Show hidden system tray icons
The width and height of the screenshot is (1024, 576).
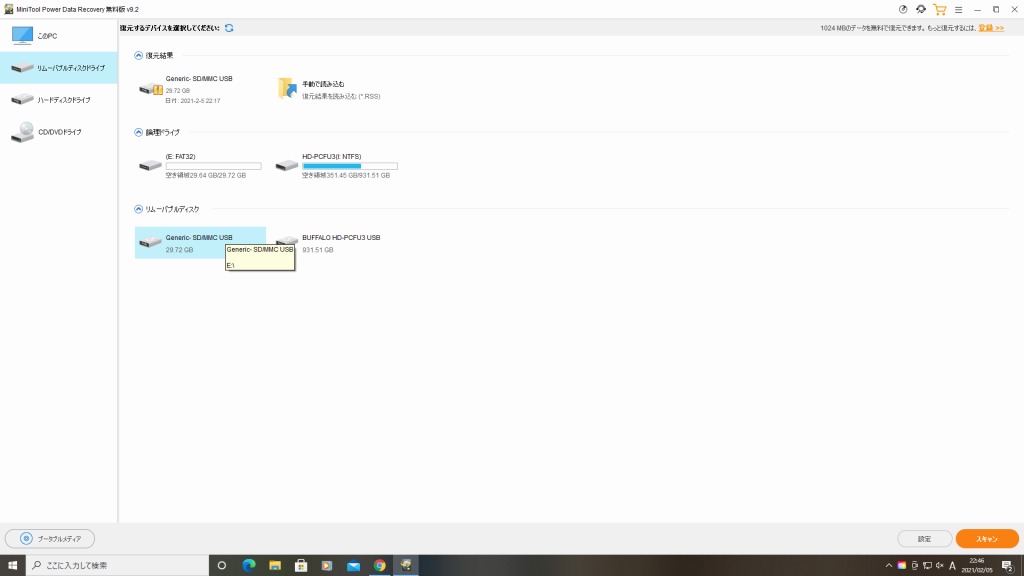(x=889, y=566)
